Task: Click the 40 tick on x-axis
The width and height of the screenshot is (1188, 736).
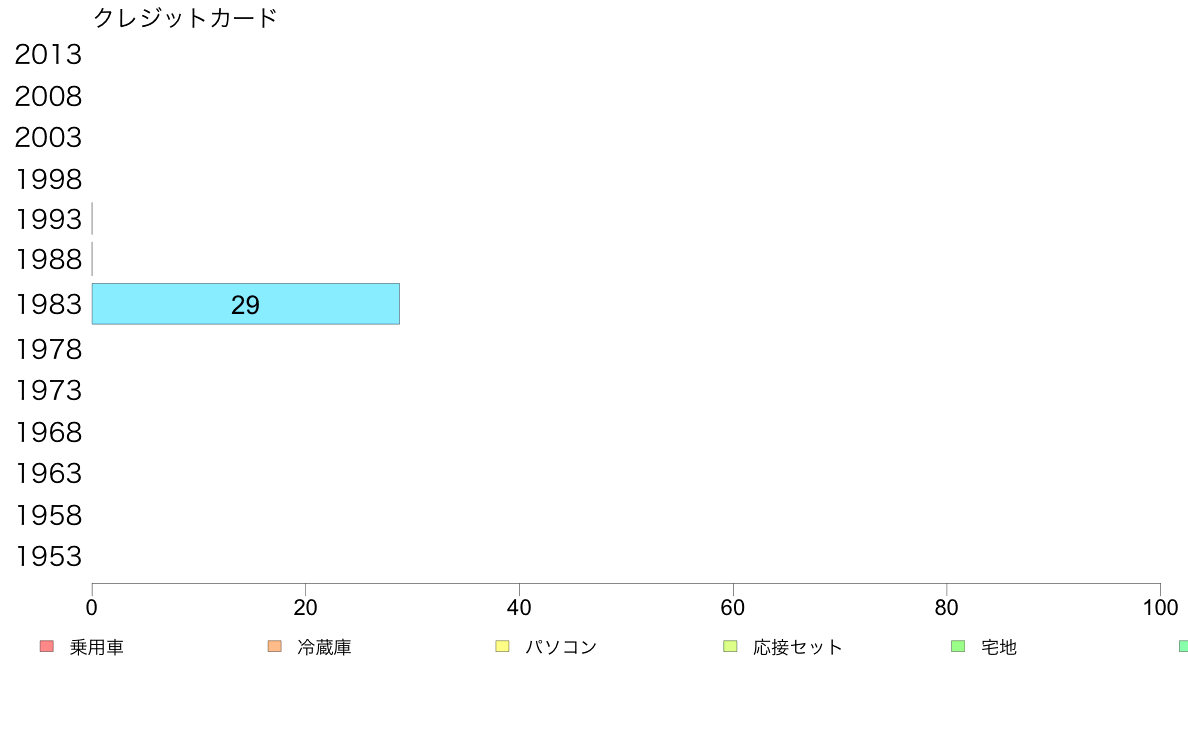Action: click(x=519, y=607)
